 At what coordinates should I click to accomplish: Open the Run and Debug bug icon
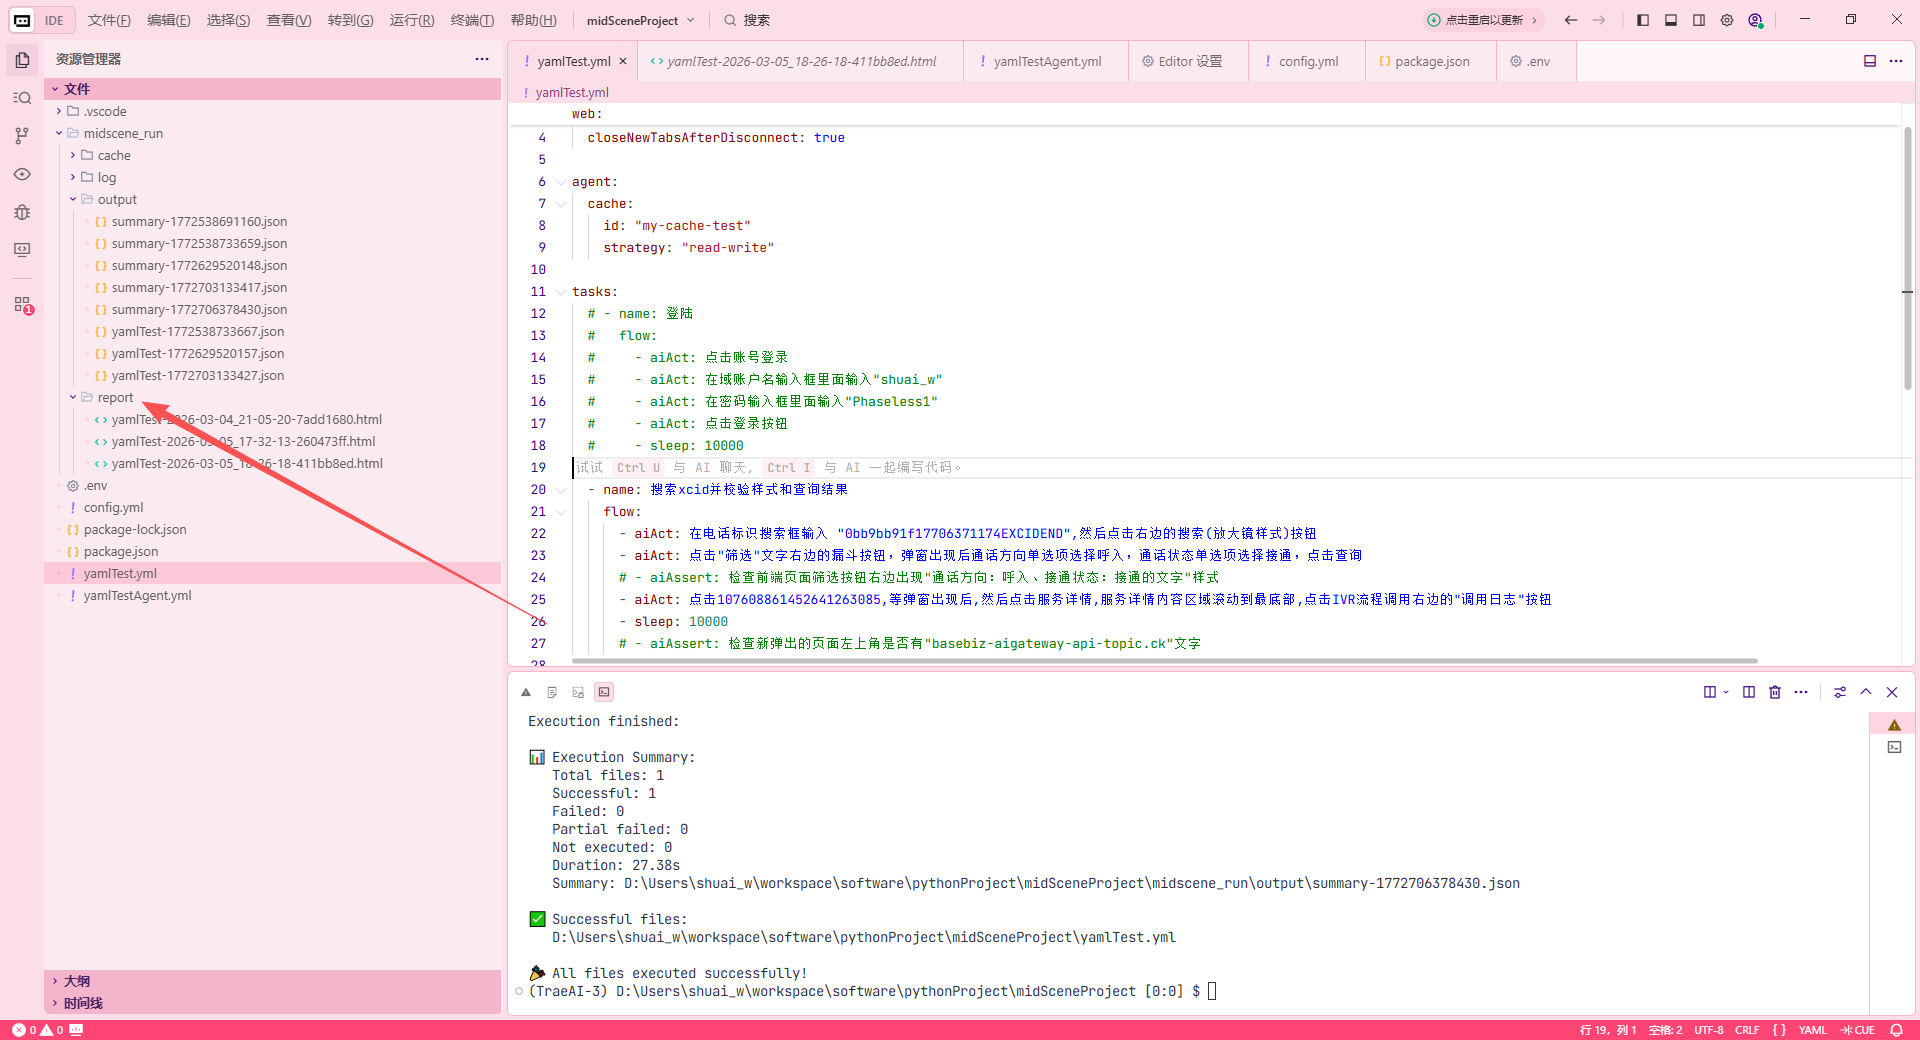[22, 212]
